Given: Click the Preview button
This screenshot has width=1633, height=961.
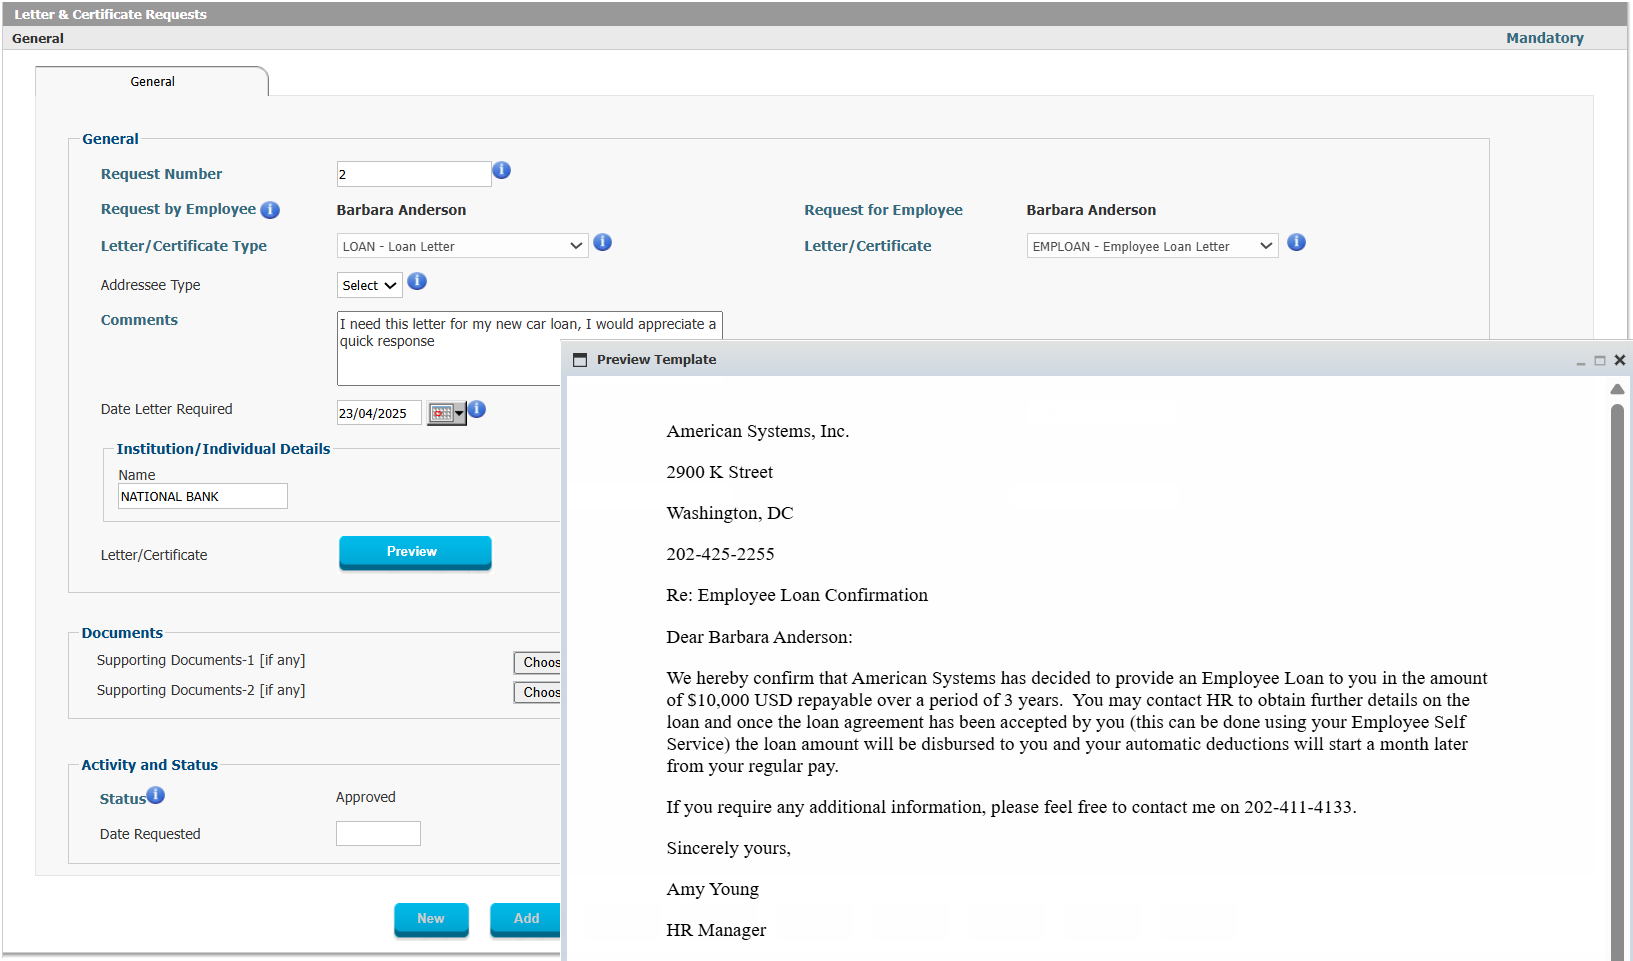Looking at the screenshot, I should coord(415,552).
